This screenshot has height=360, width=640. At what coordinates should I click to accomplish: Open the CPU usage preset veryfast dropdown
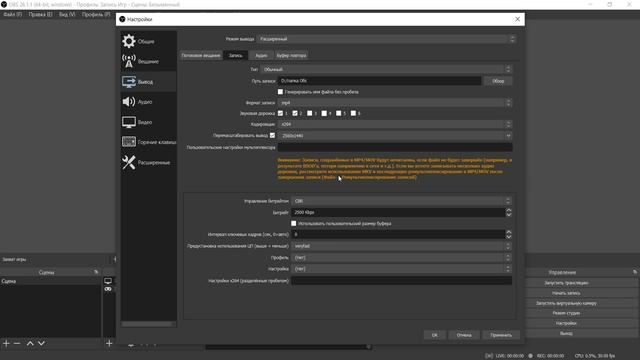pyautogui.click(x=401, y=246)
